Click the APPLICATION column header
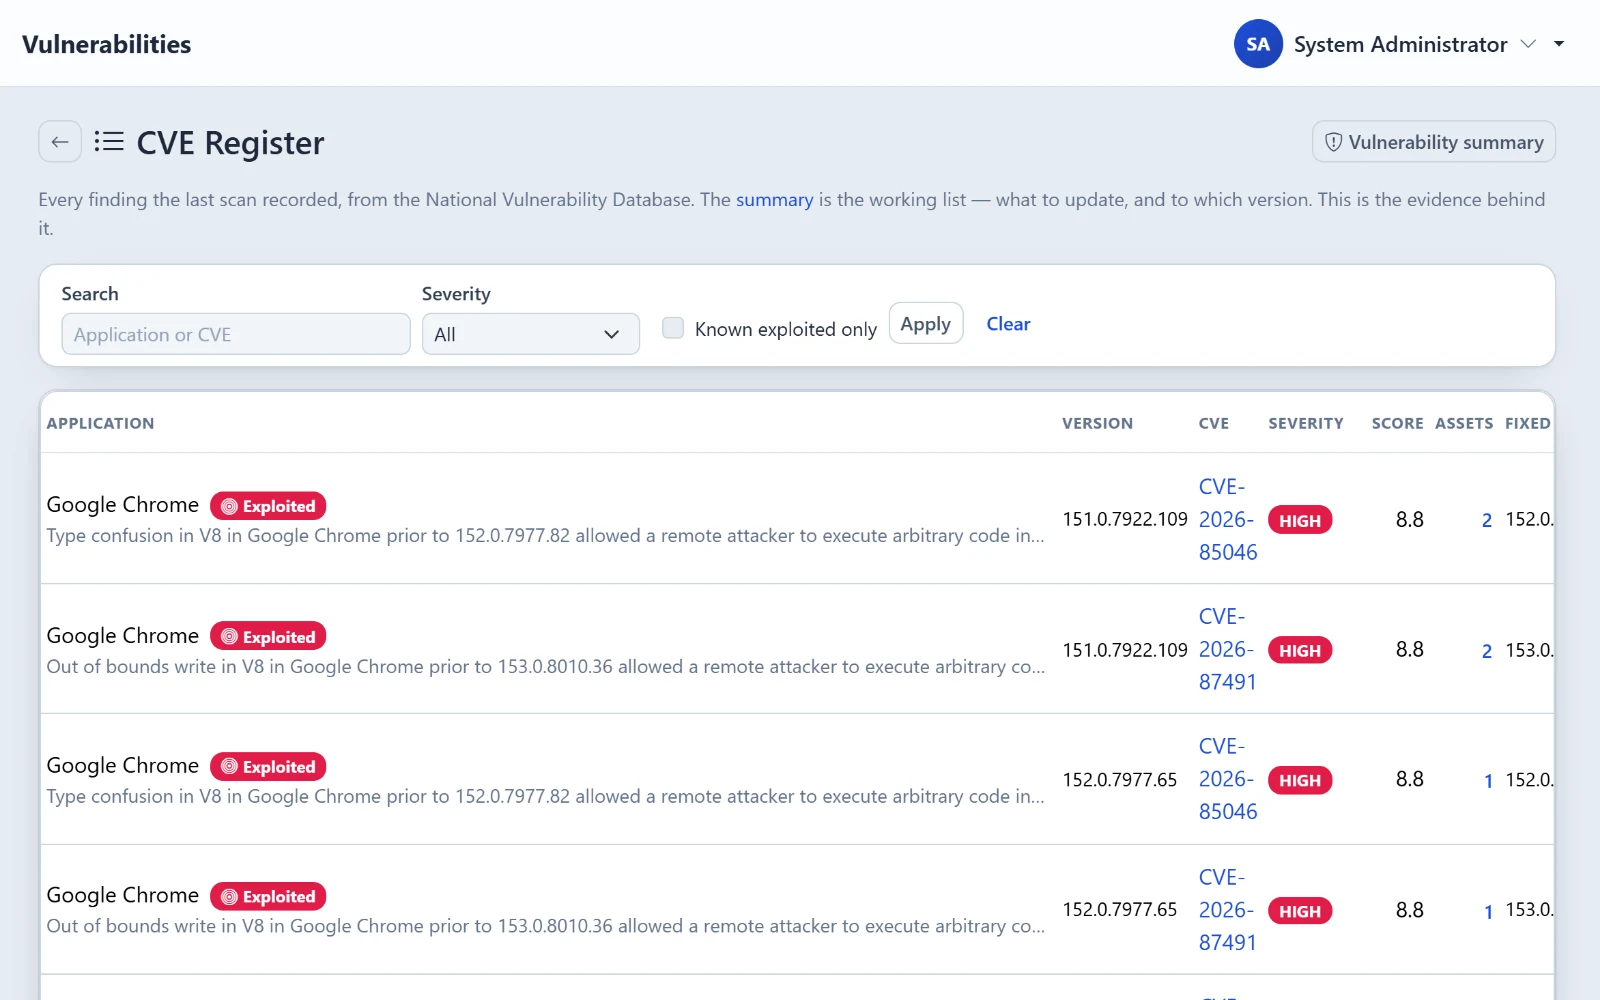This screenshot has width=1600, height=1000. coord(100,423)
